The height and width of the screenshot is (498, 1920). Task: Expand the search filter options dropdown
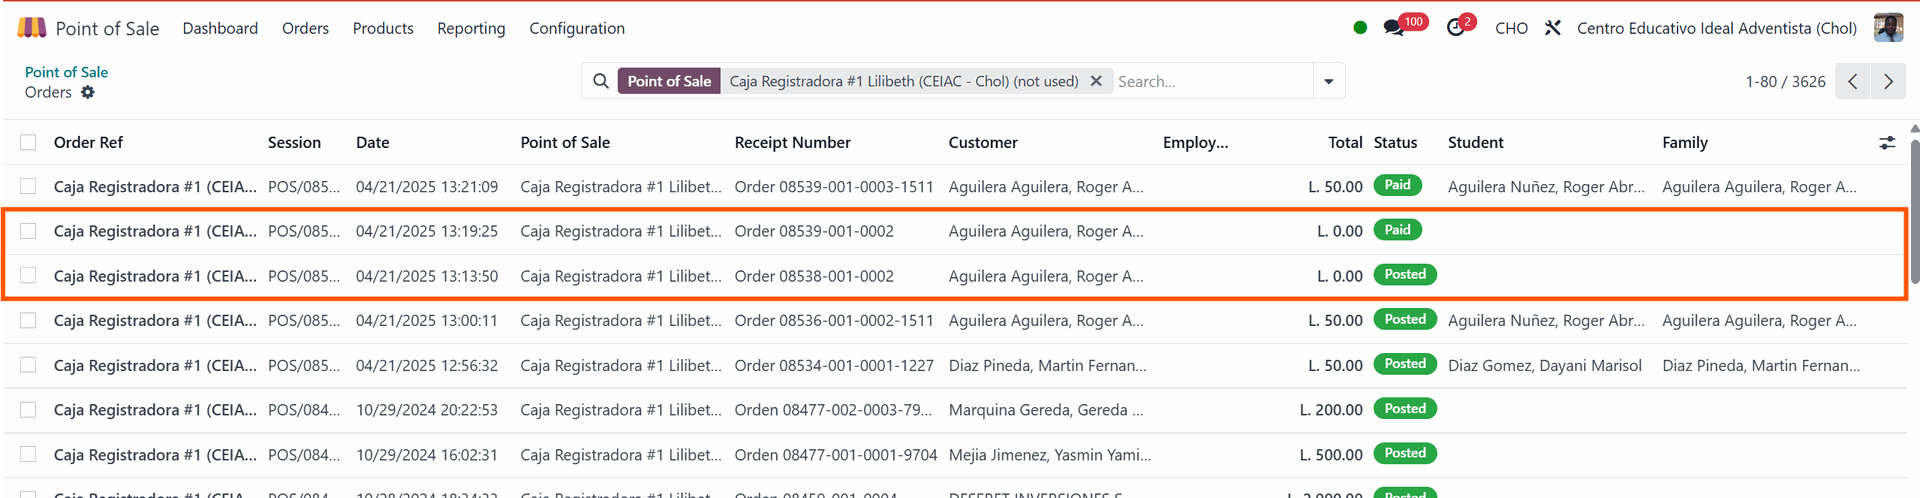coord(1329,81)
